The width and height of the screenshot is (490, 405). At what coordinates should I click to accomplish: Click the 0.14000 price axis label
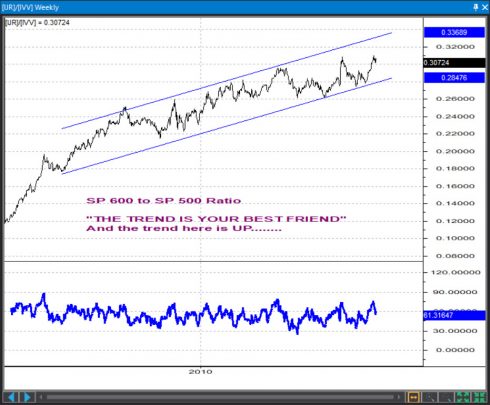pyautogui.click(x=455, y=203)
